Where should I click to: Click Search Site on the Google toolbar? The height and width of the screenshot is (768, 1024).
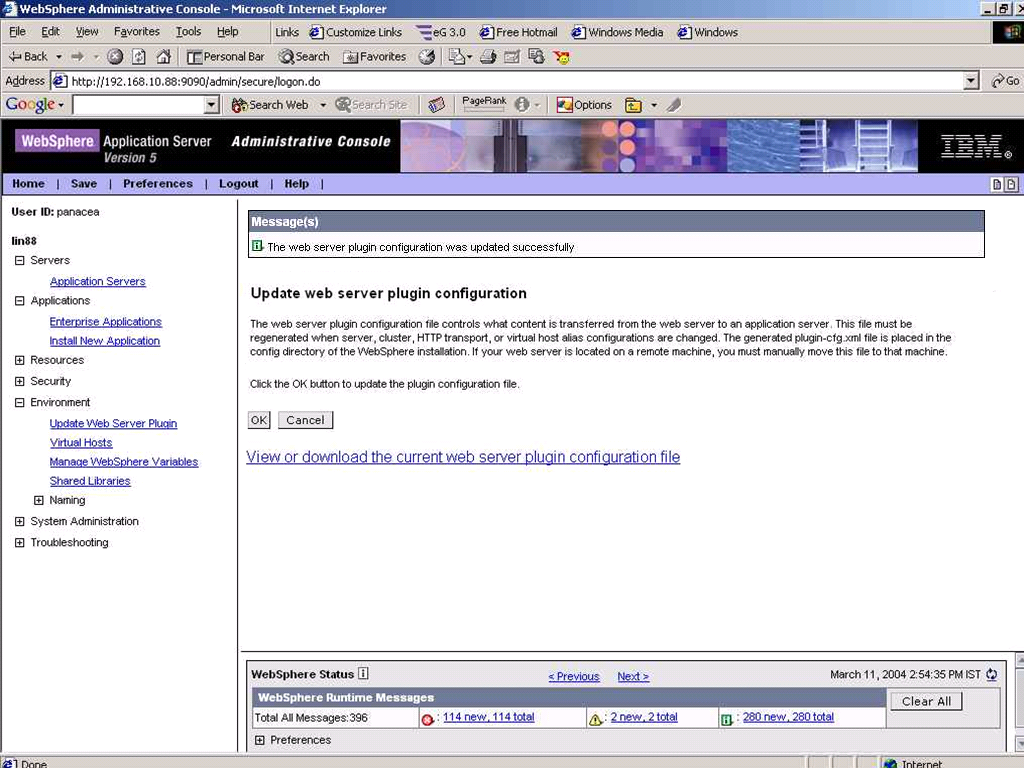coord(371,104)
